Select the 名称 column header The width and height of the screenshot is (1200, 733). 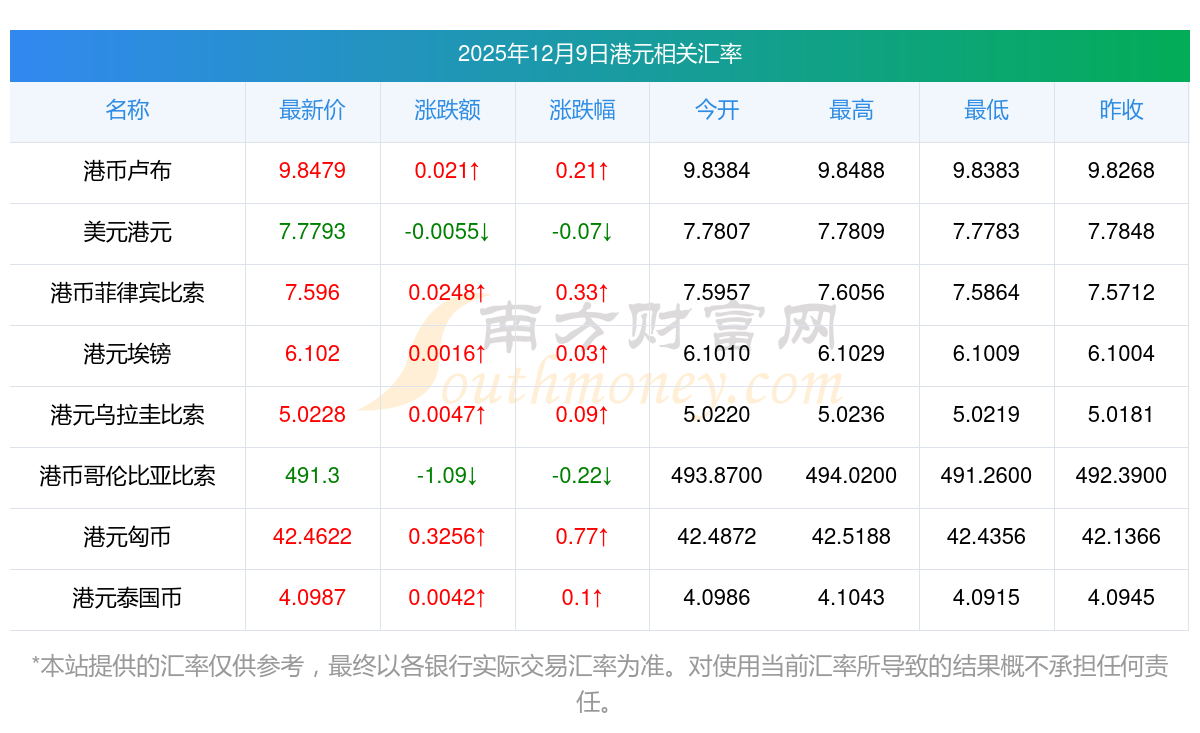tap(127, 111)
